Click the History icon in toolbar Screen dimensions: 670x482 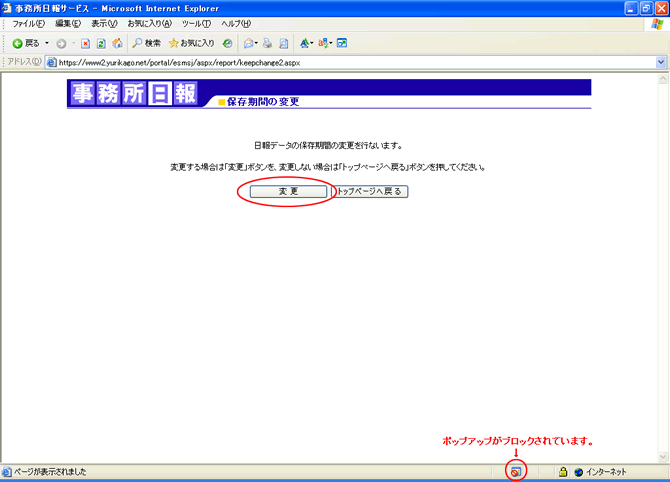tap(229, 43)
